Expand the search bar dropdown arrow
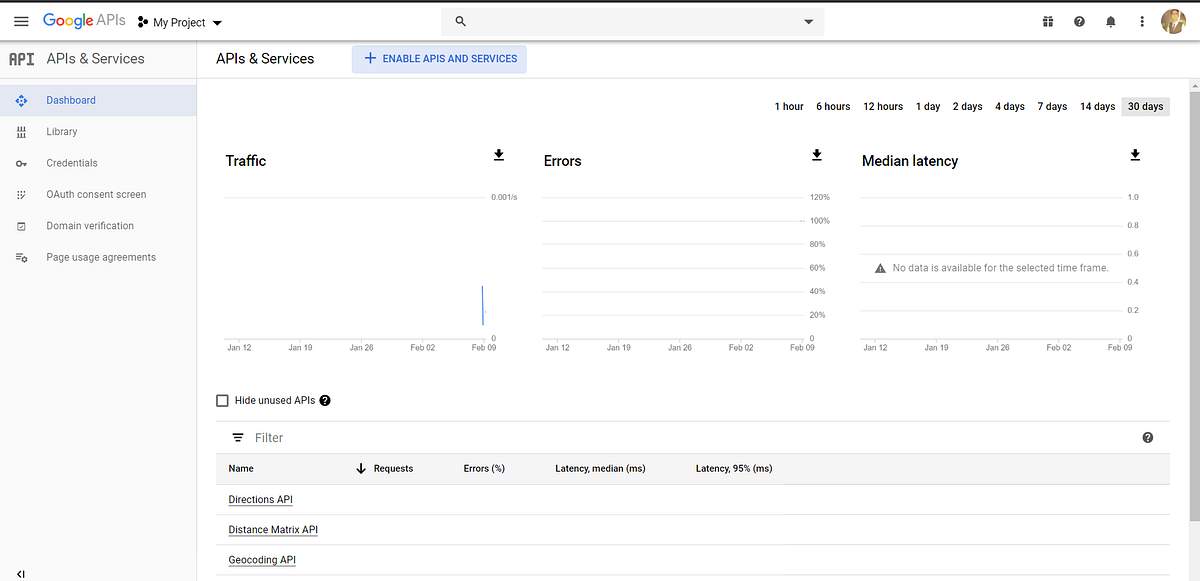1200x581 pixels. 808,21
